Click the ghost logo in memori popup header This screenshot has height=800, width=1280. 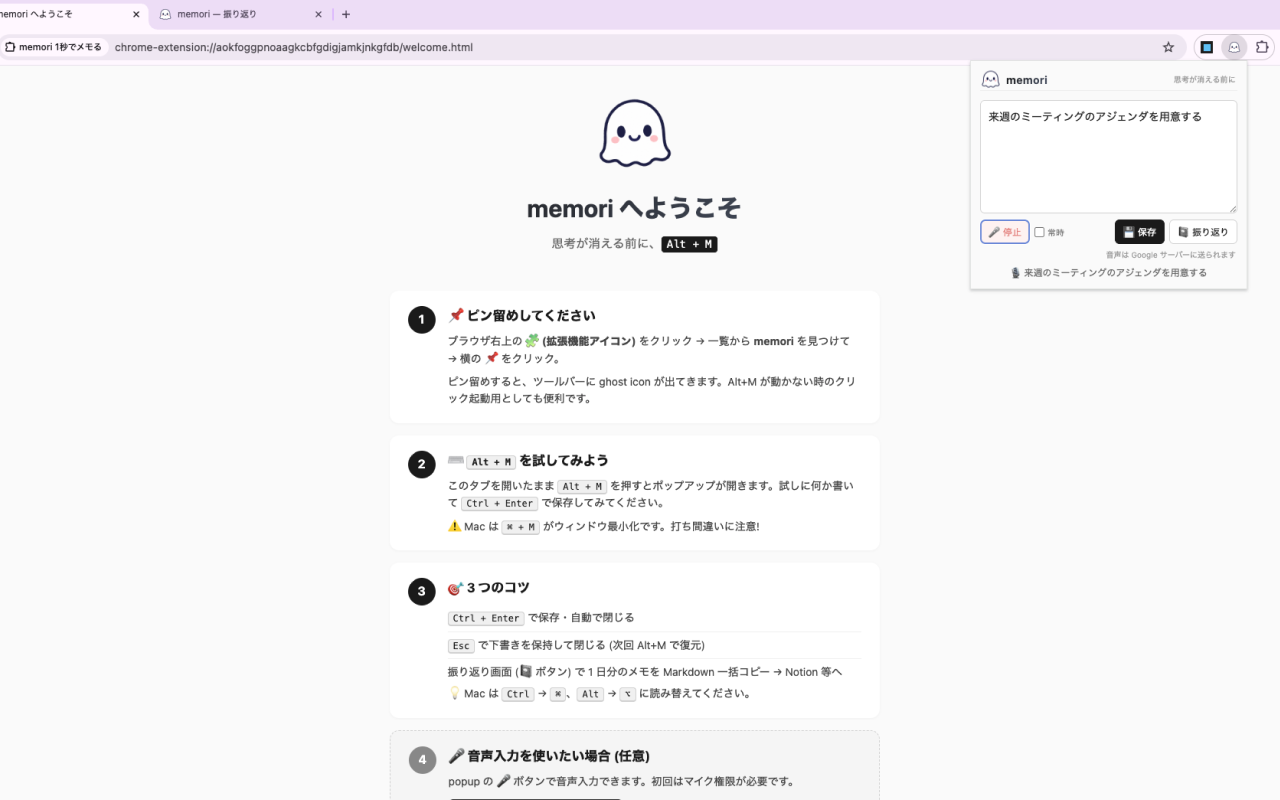pos(991,79)
